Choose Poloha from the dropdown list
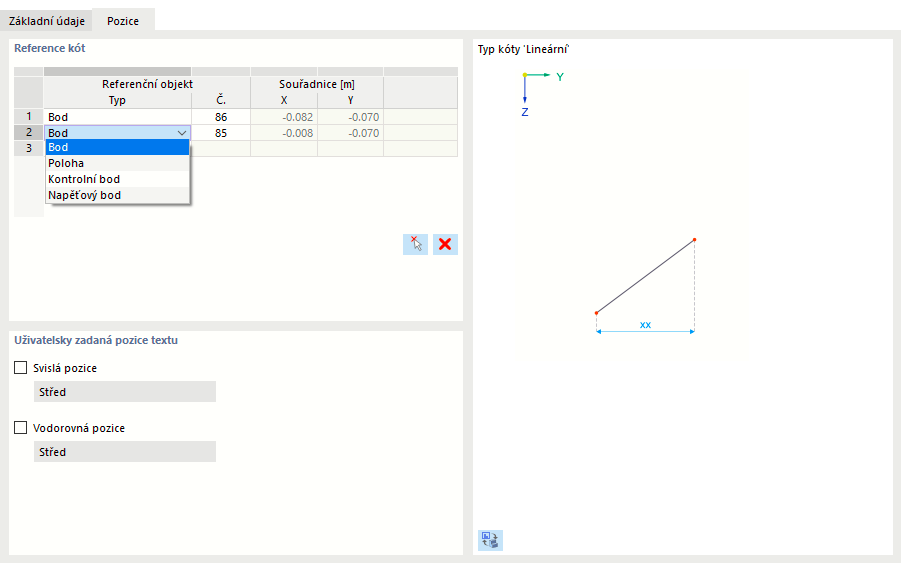 [117, 163]
